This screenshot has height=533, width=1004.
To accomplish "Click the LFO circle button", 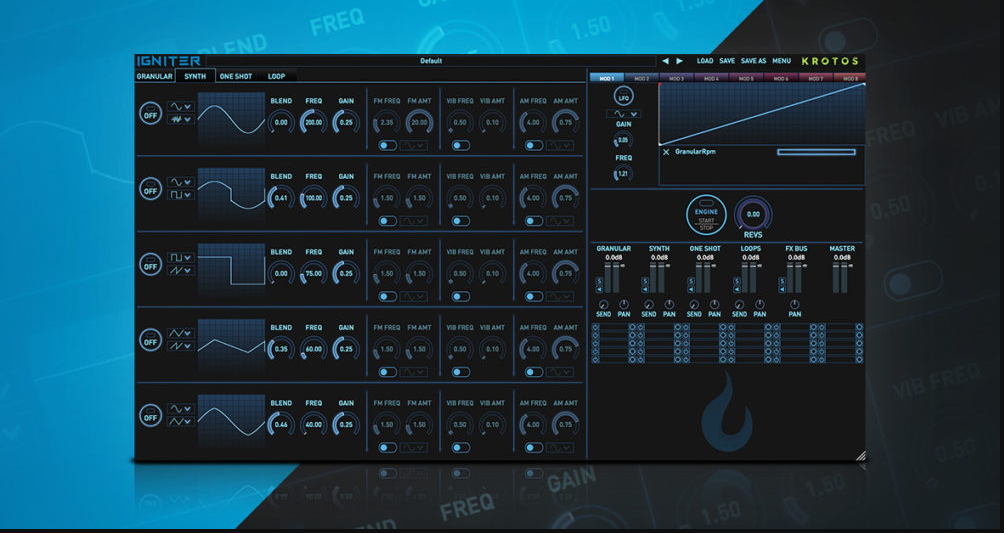I will click(x=624, y=98).
